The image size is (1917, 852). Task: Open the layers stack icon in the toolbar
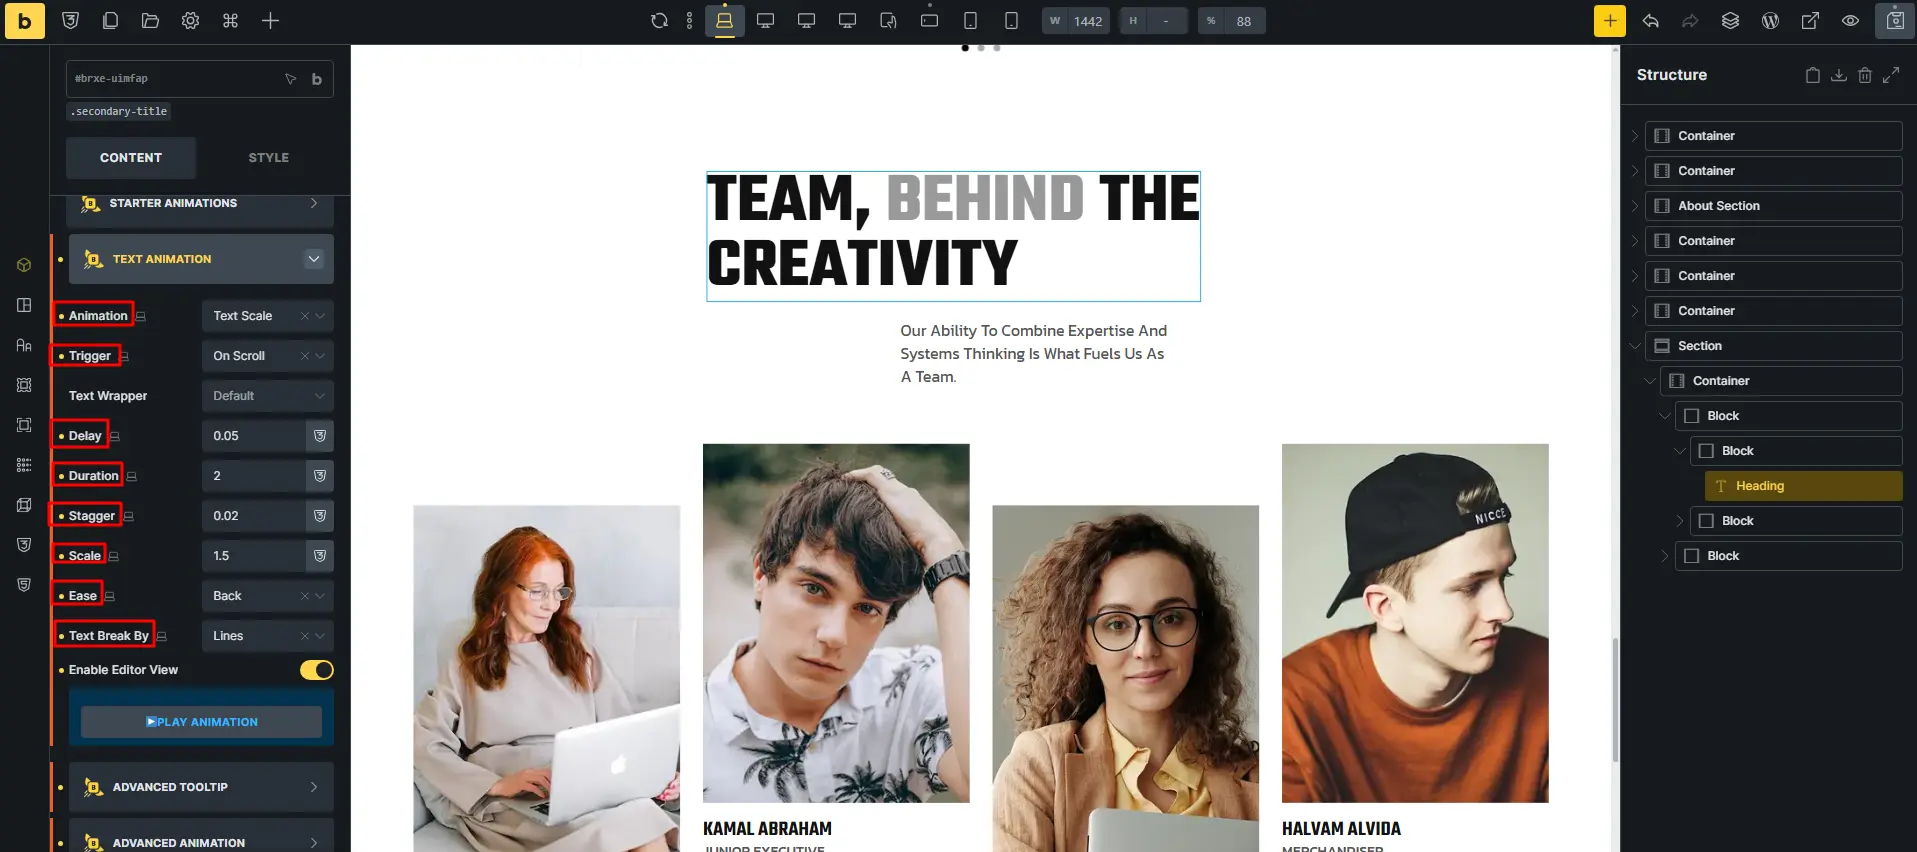(x=1730, y=21)
